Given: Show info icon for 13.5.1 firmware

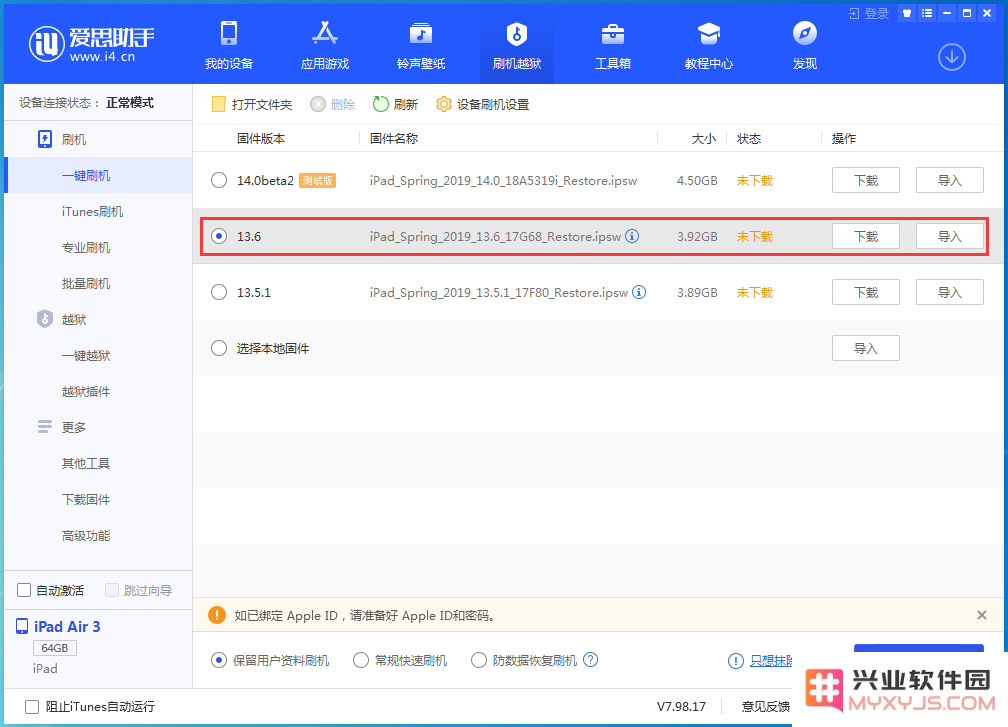Looking at the screenshot, I should (x=639, y=292).
